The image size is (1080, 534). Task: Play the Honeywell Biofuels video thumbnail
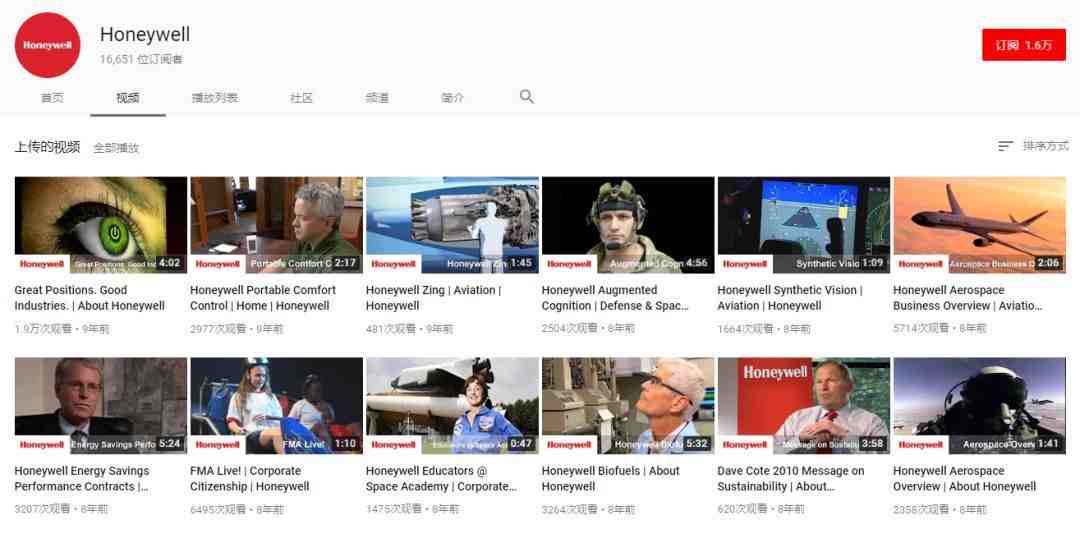[x=628, y=405]
